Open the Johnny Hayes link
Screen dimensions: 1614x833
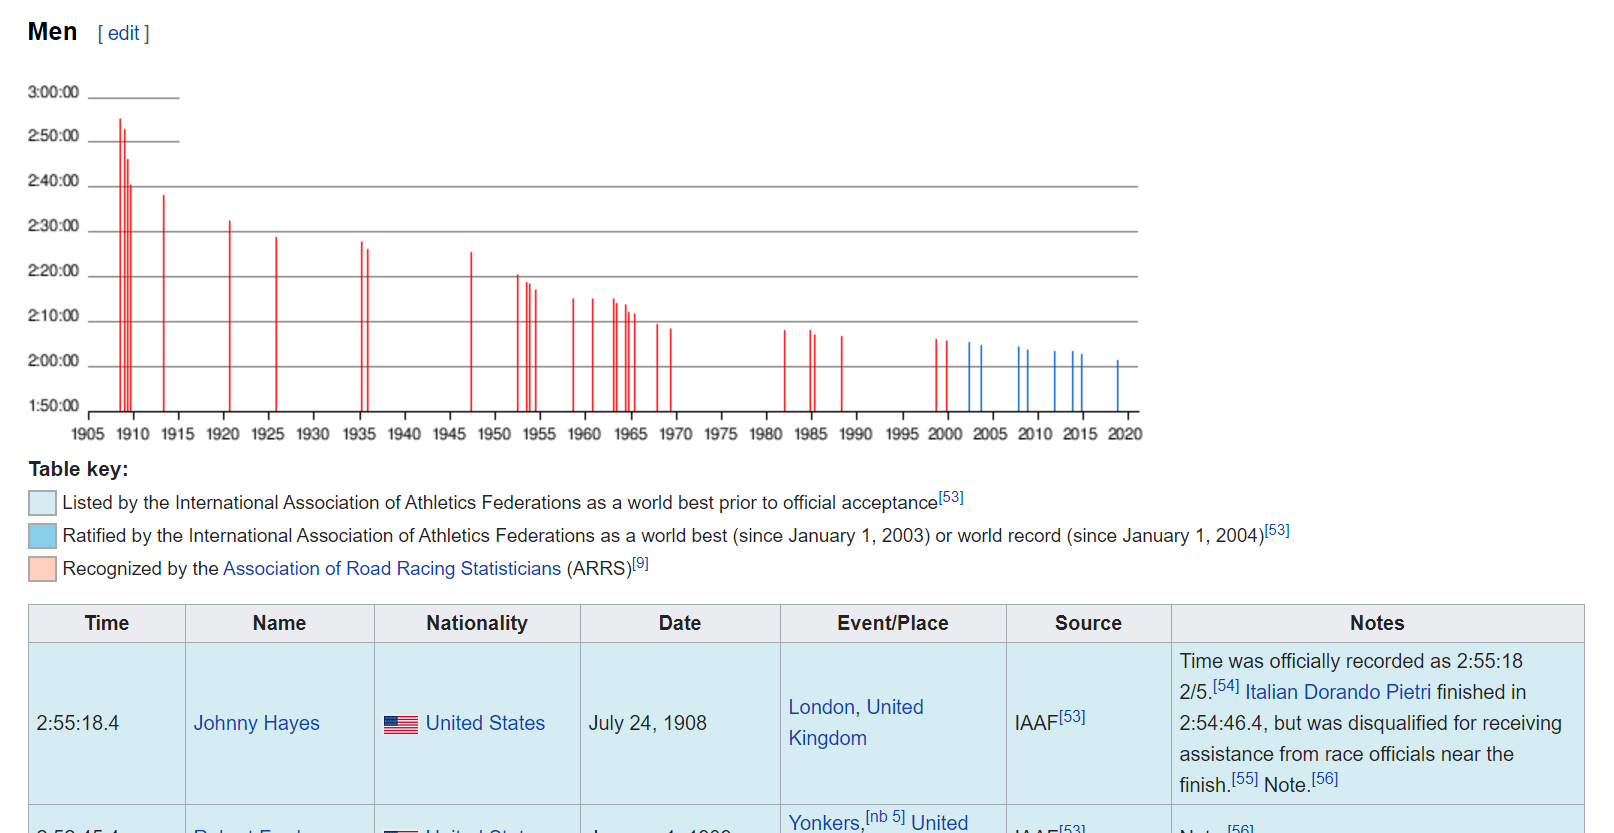tap(257, 723)
